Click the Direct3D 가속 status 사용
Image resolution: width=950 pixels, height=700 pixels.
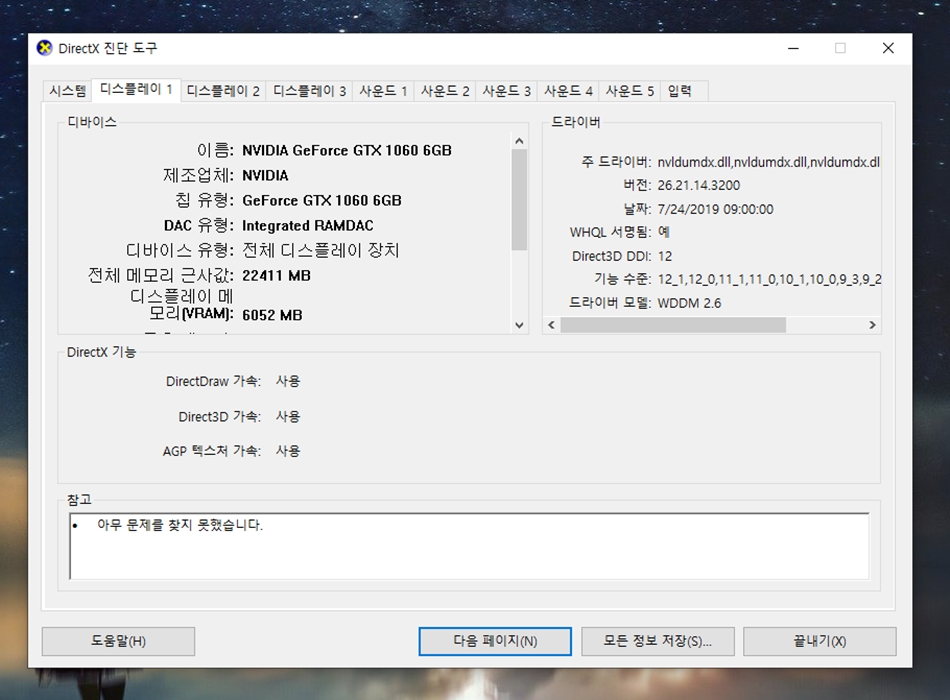tap(288, 416)
